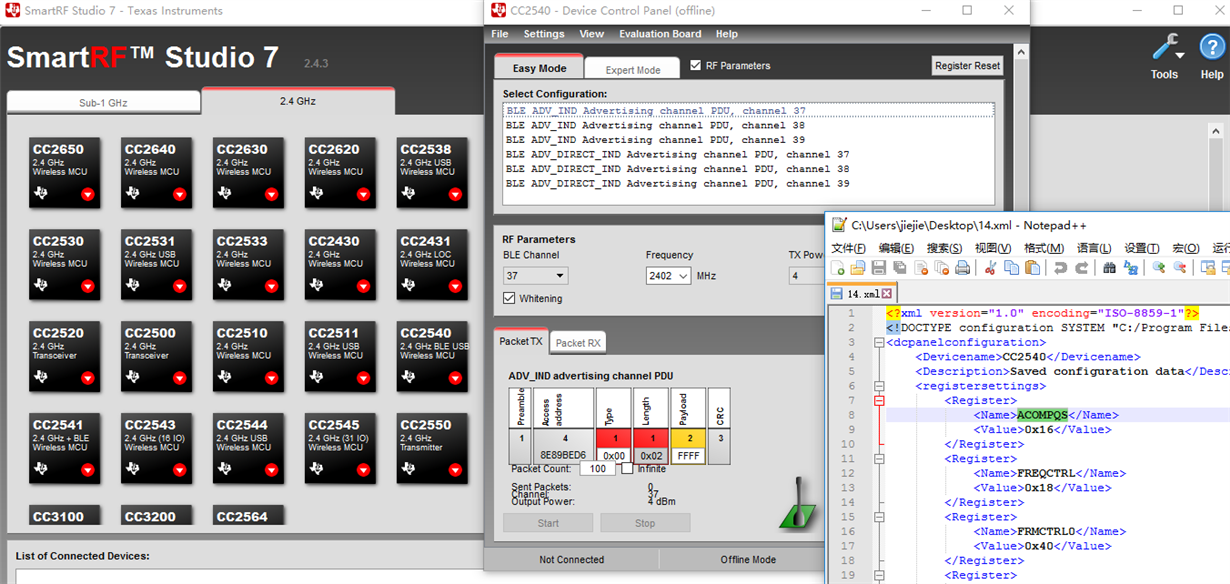Open the 语言(L) menu in Notepad++
1230x584 pixels.
click(x=1094, y=248)
